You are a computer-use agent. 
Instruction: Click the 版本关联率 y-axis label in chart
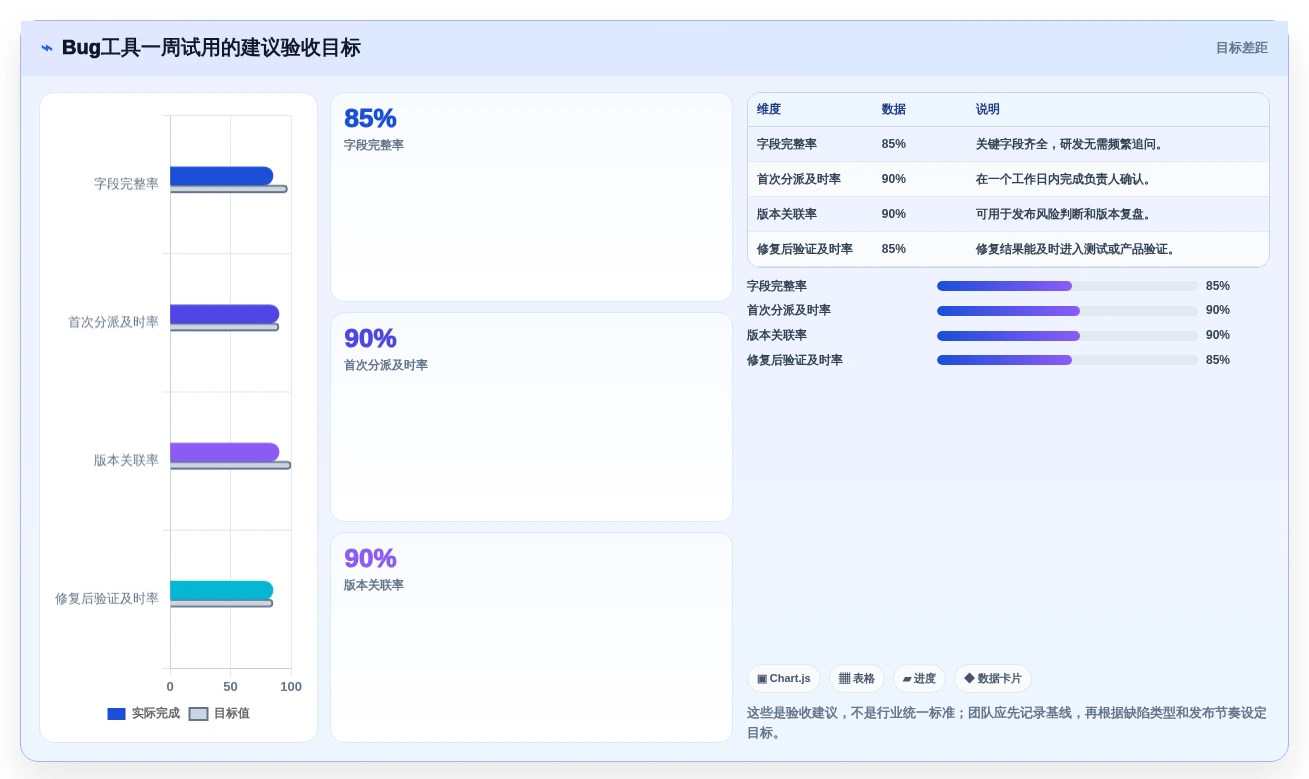pos(126,460)
